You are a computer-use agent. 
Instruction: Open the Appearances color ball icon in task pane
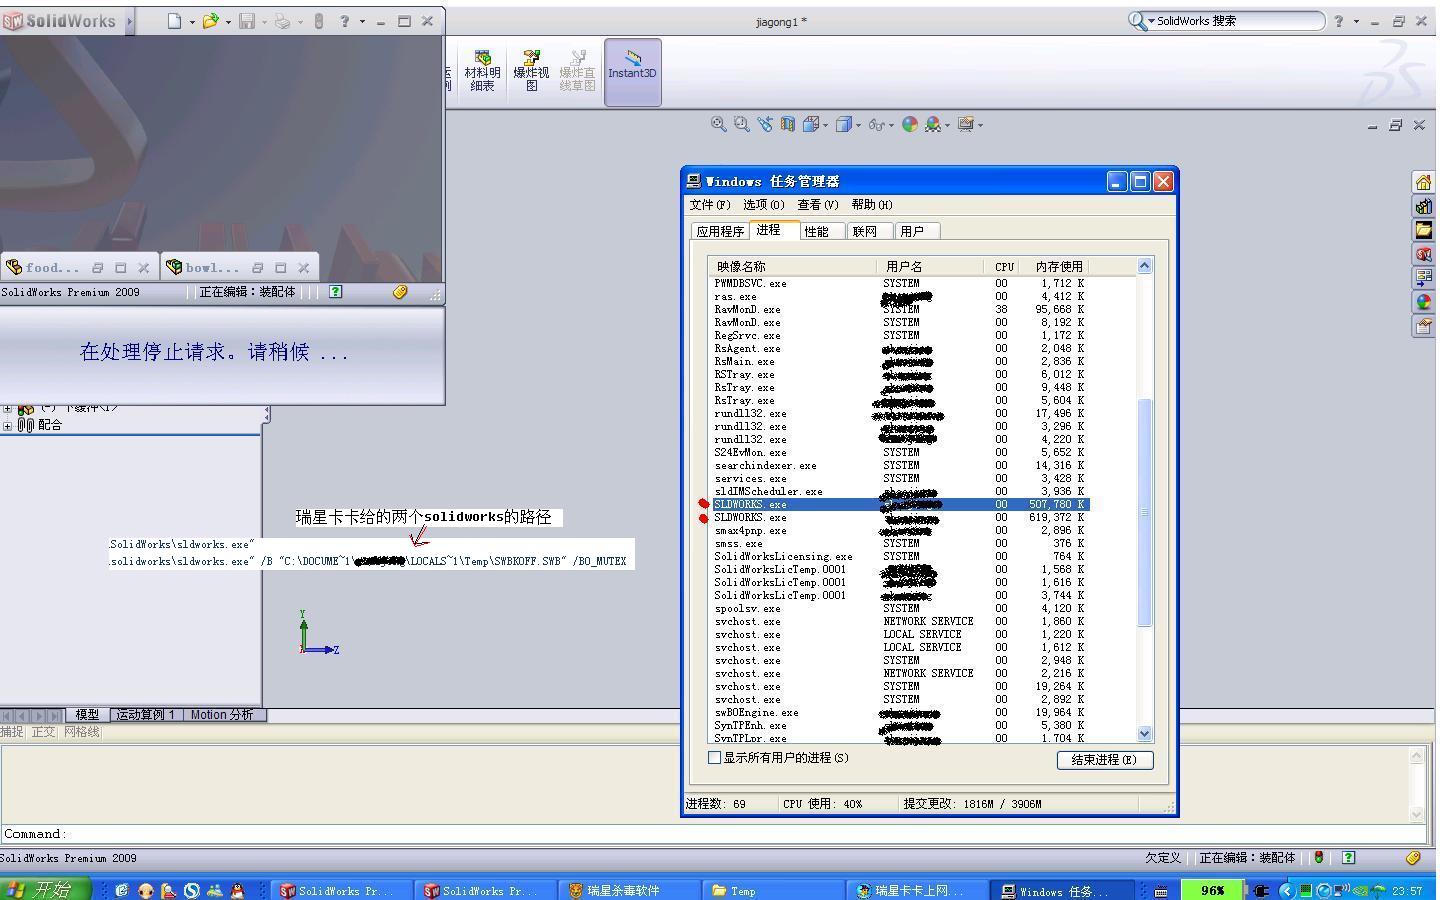(1423, 302)
